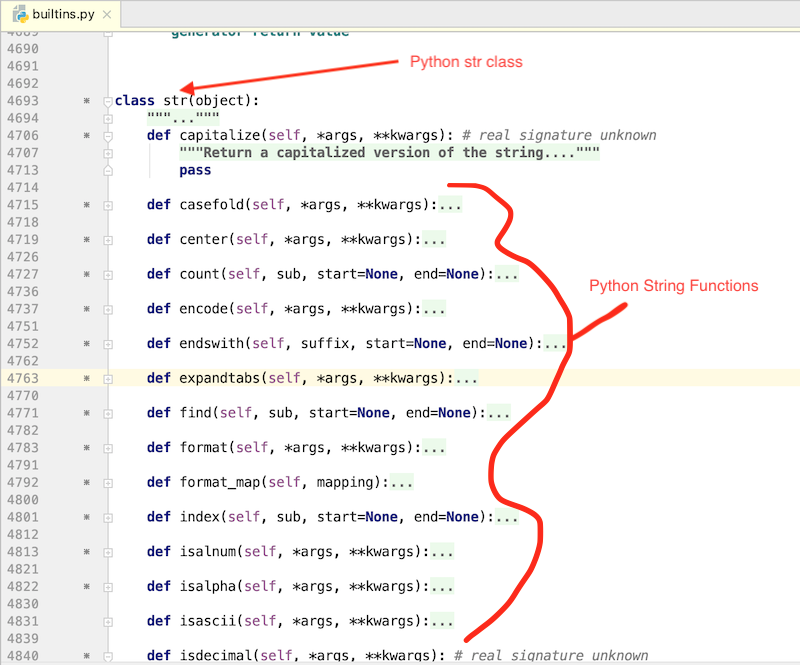Click the asterisk marker next to the casefold definition

click(x=86, y=204)
